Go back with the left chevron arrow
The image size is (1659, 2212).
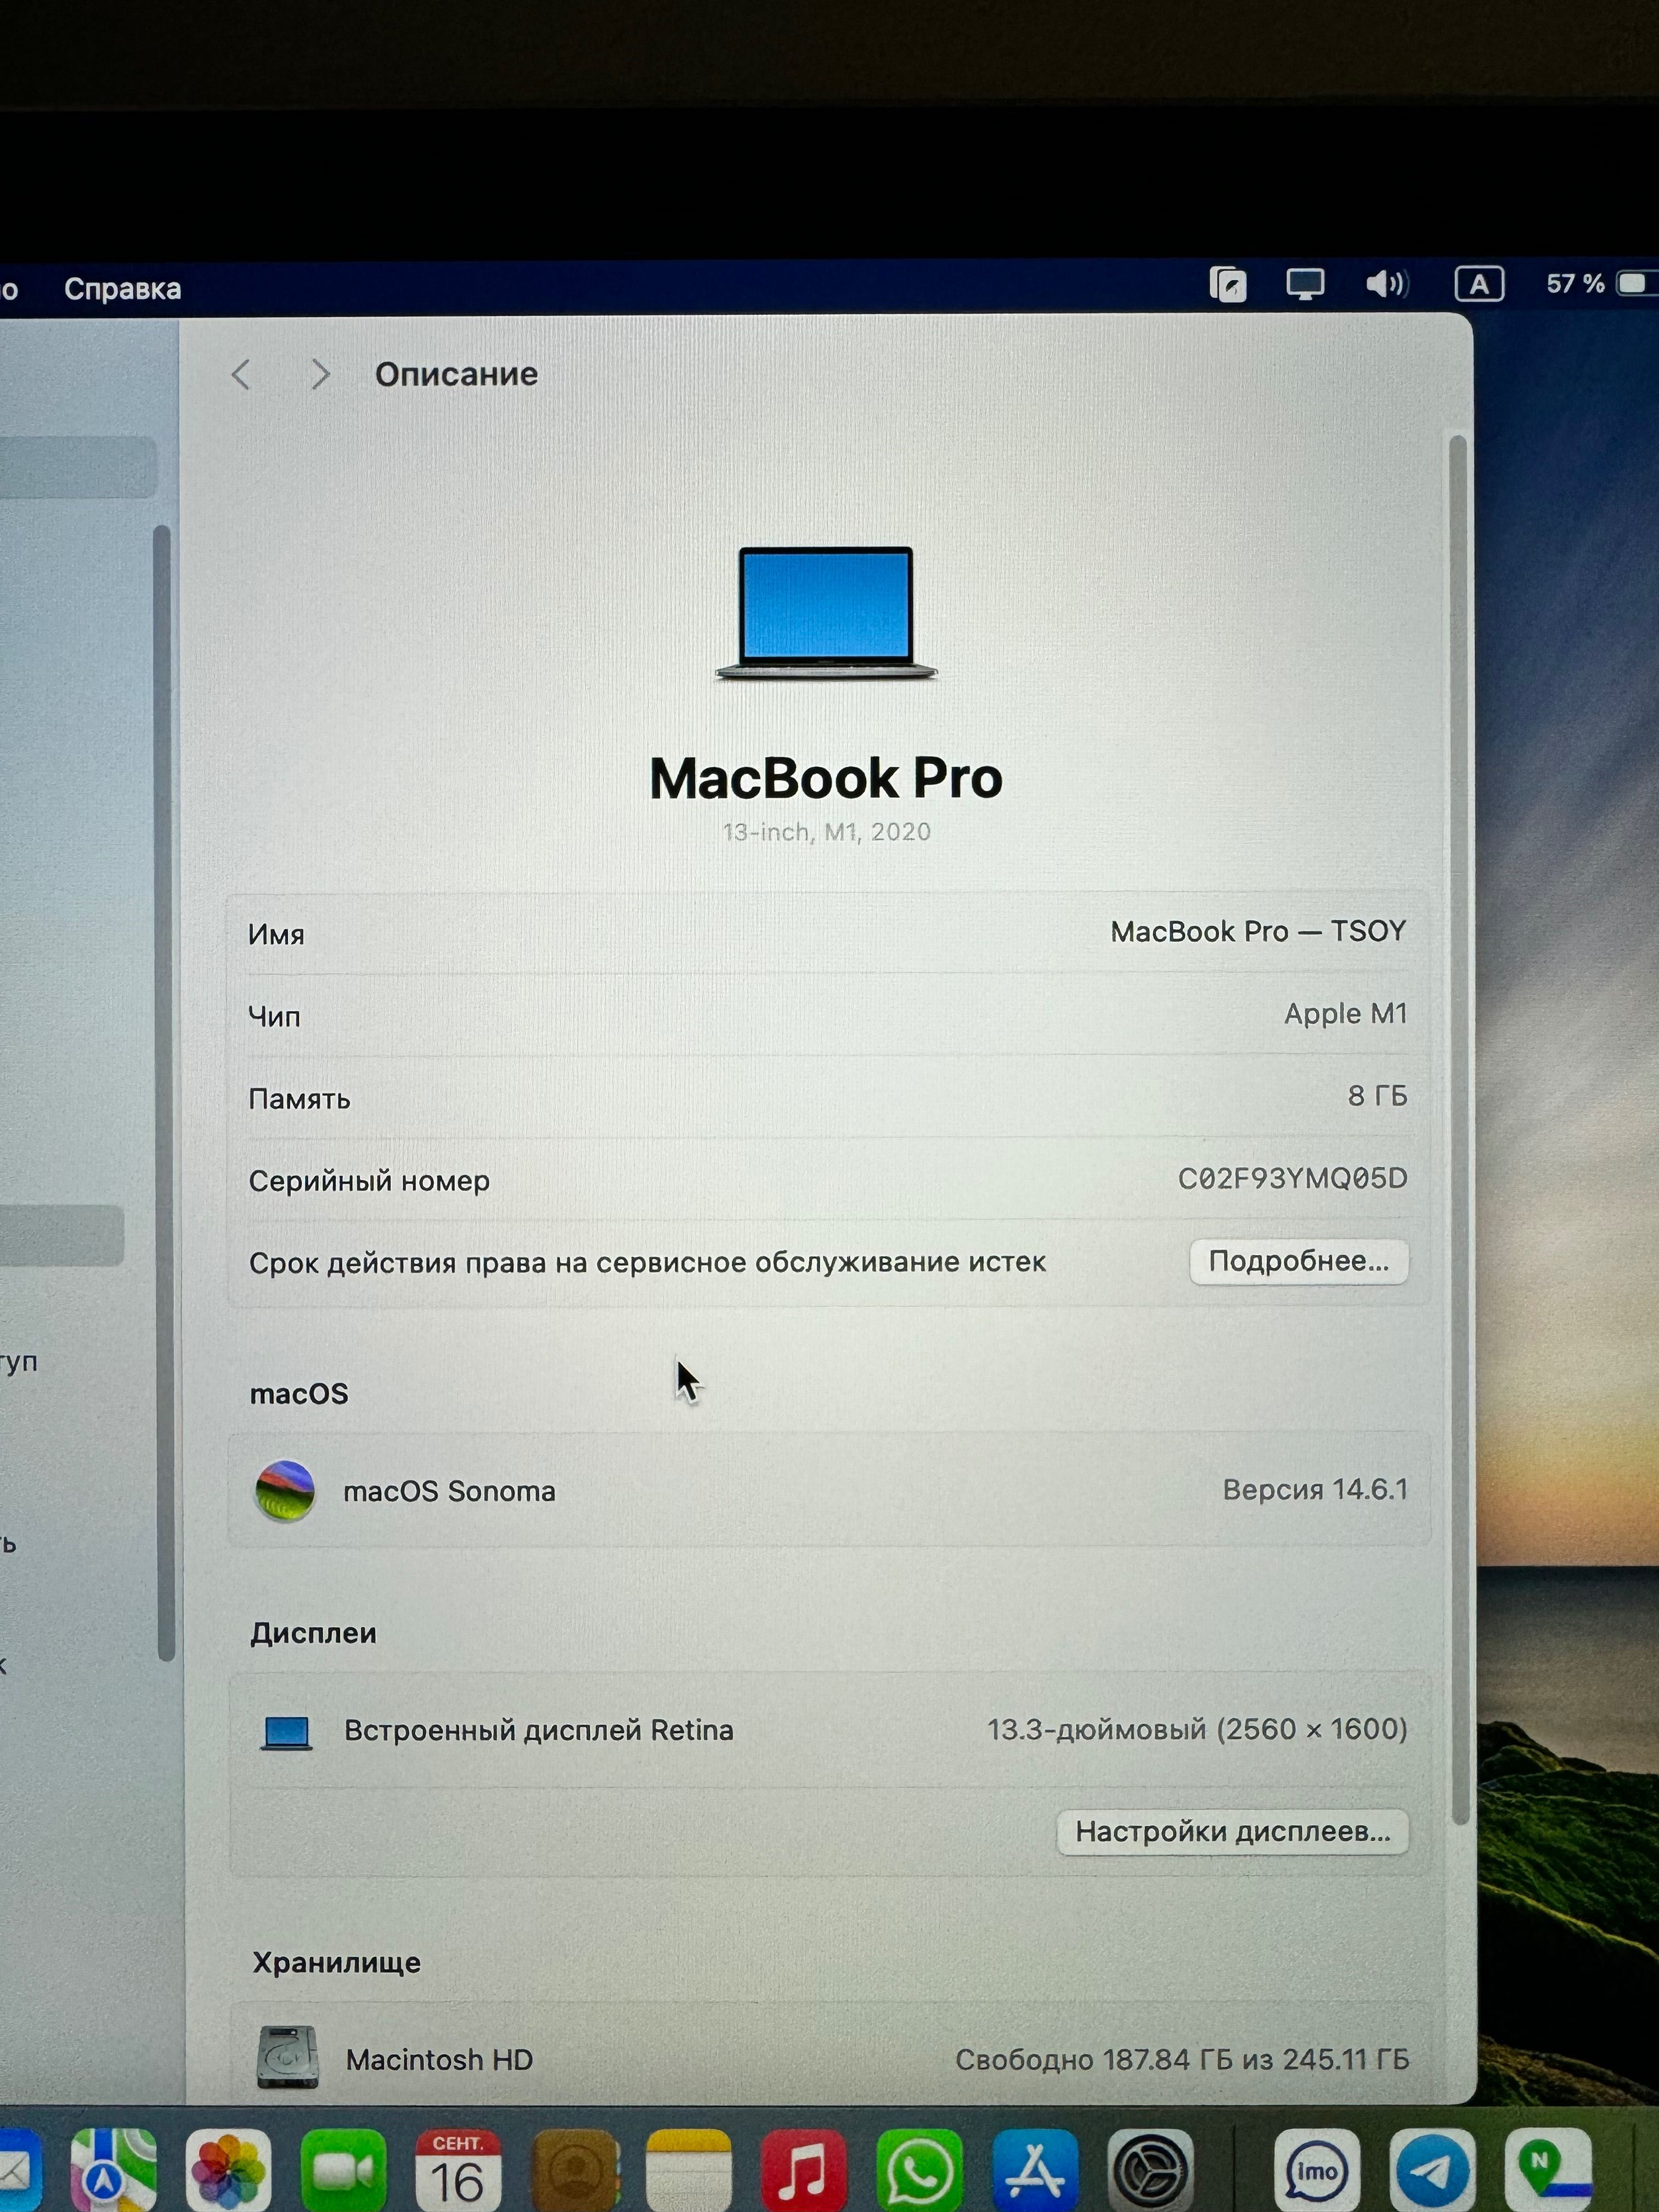tap(241, 375)
